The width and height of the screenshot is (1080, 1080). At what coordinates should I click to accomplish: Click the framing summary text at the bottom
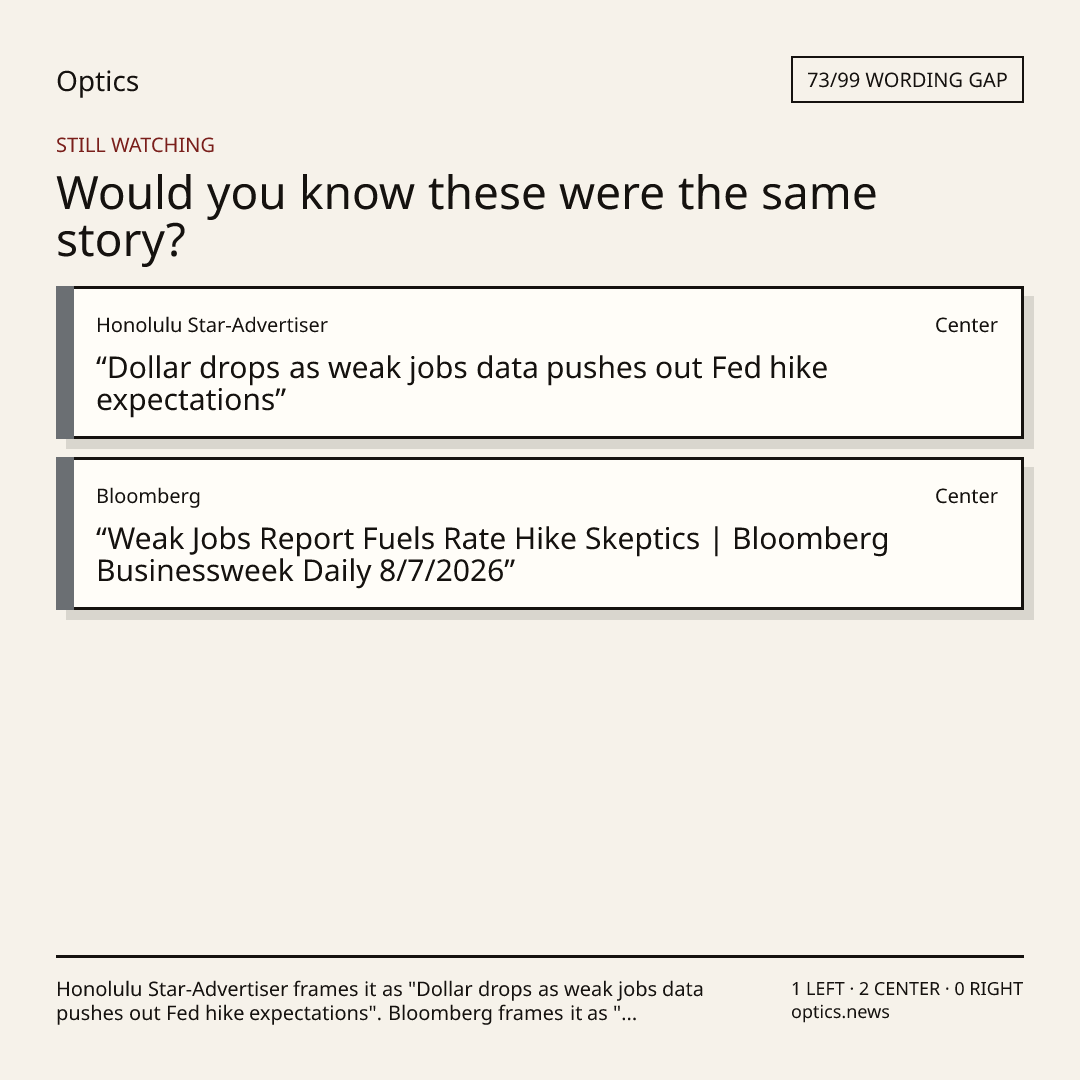(x=380, y=1001)
